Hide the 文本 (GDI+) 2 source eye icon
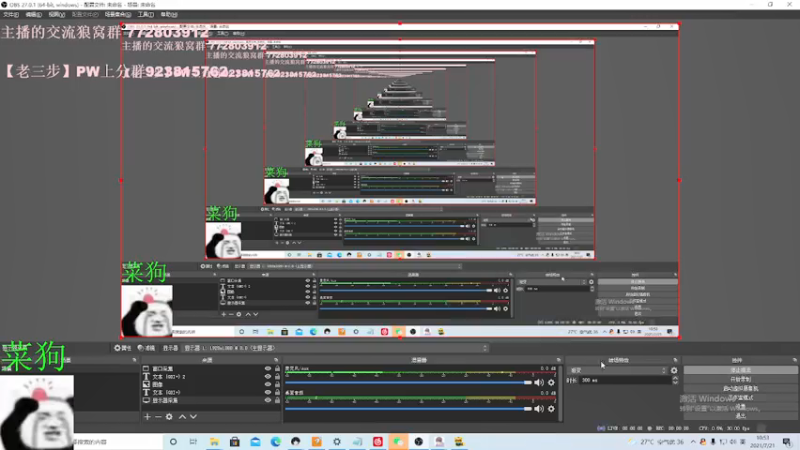800x450 pixels. (x=267, y=377)
